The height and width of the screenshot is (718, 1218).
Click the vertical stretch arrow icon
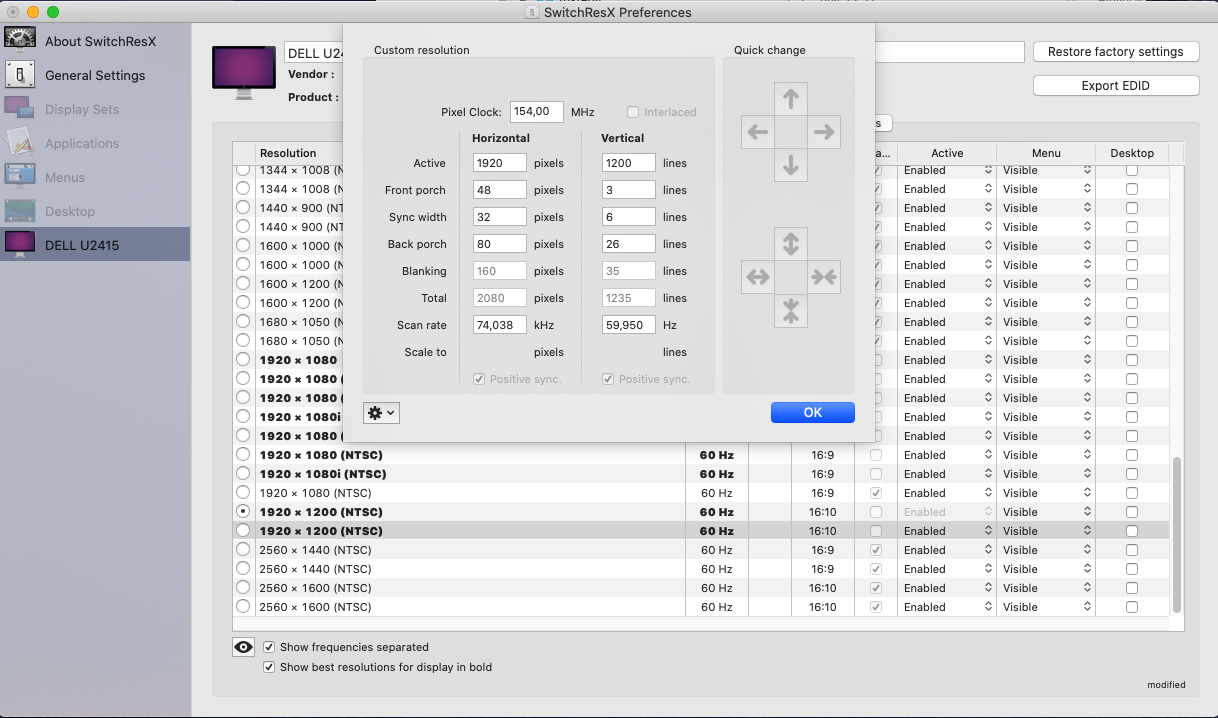point(791,244)
